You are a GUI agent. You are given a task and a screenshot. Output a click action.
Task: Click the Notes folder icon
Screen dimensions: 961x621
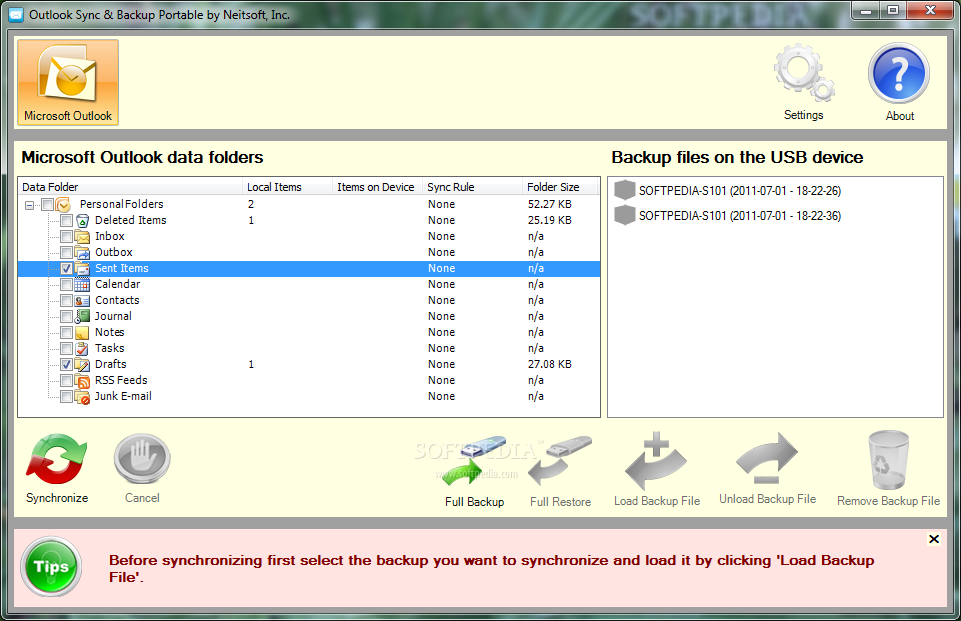pyautogui.click(x=82, y=332)
